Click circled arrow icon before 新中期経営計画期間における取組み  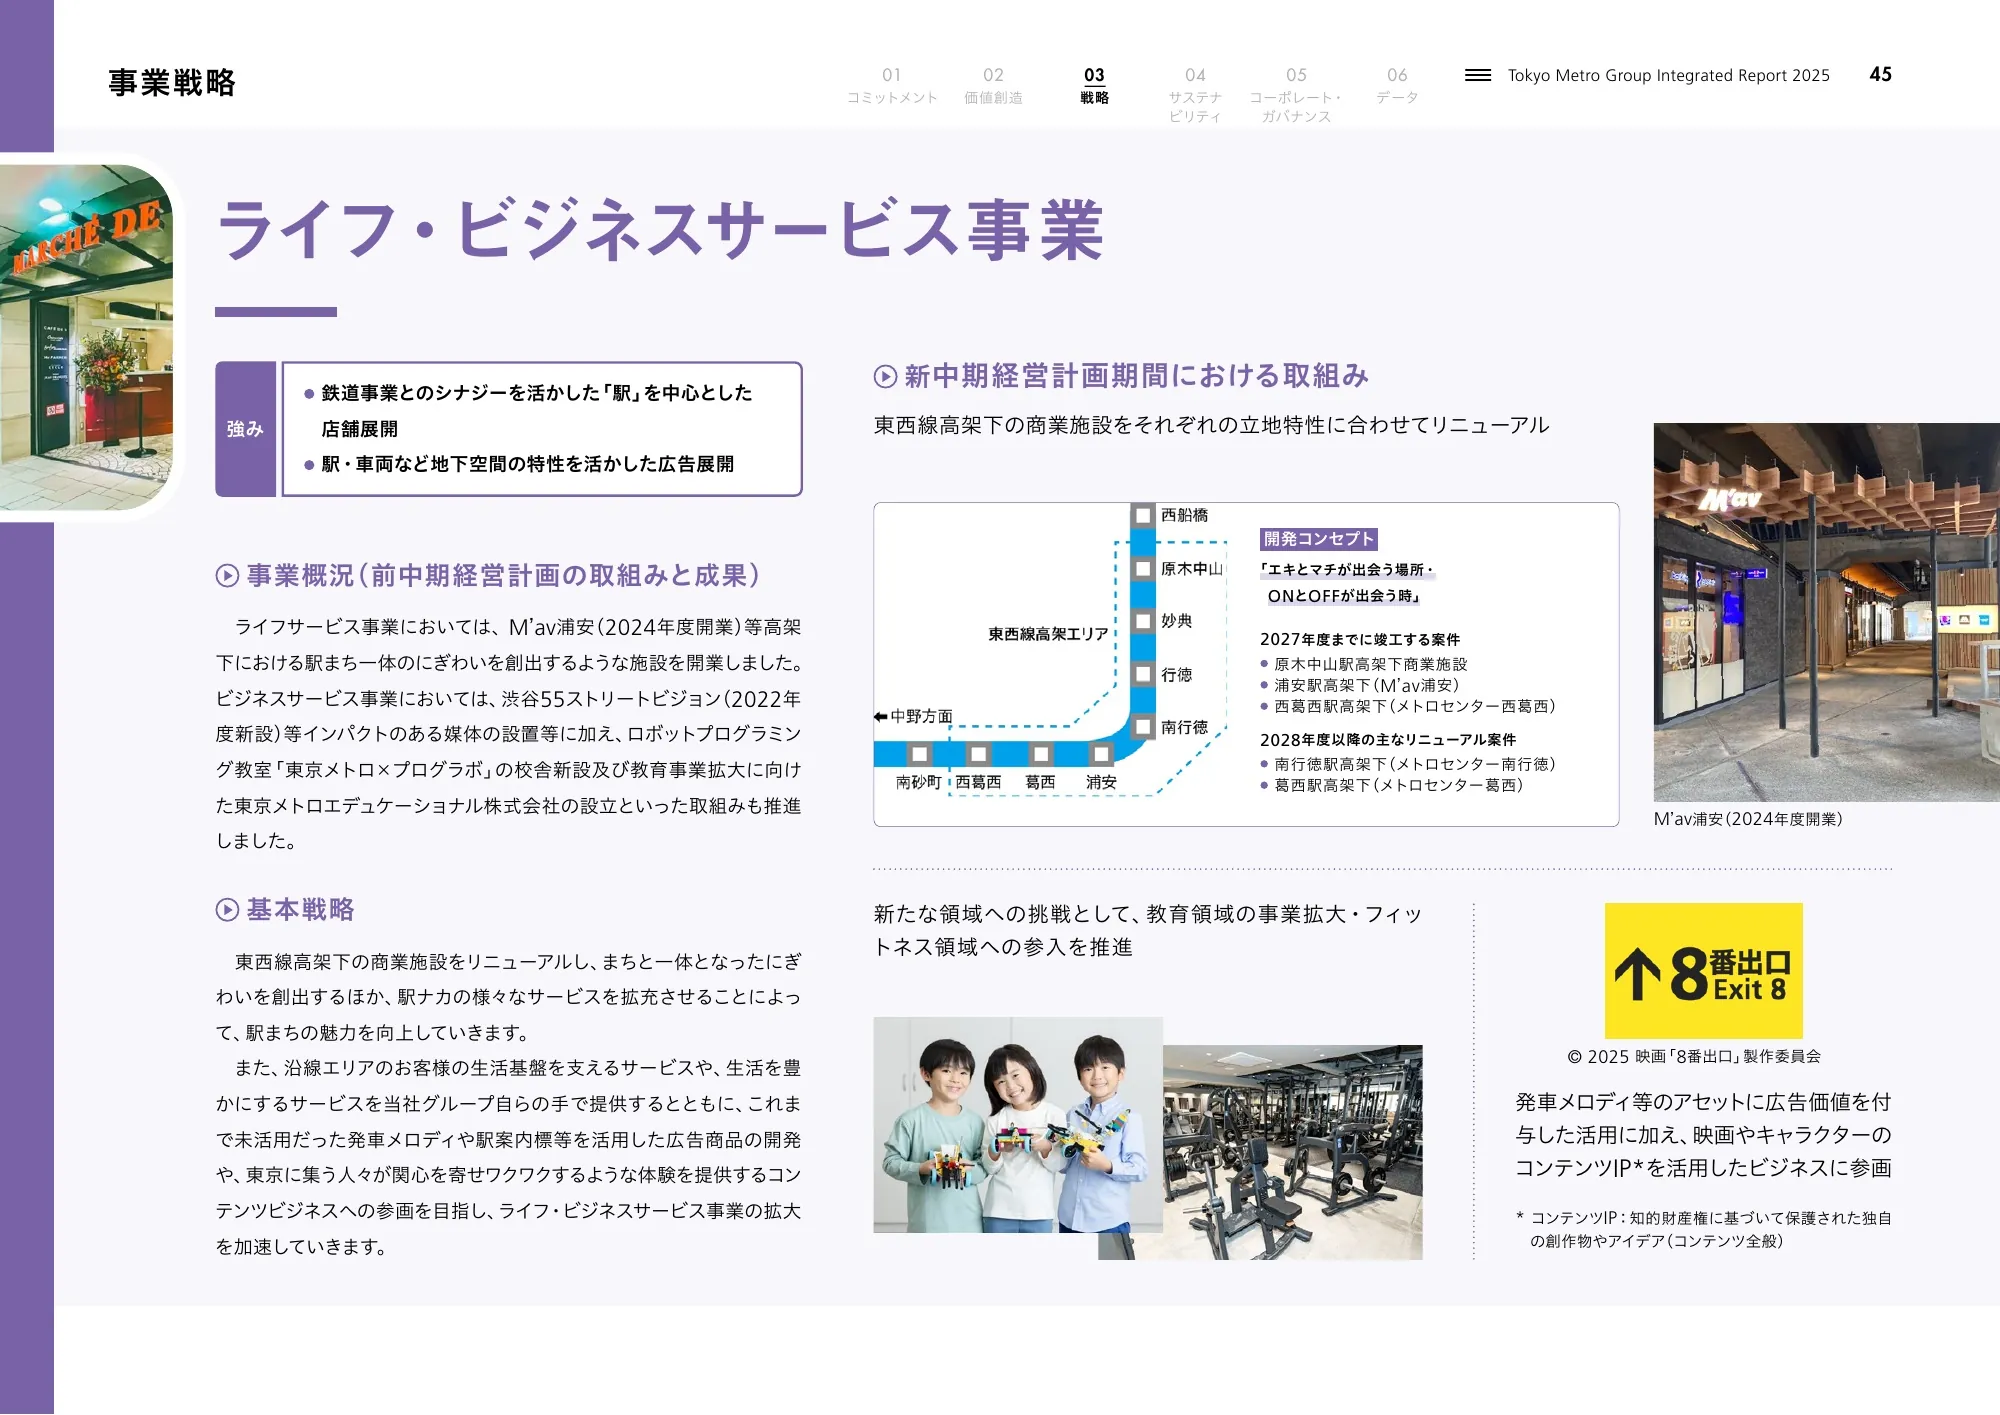885,377
